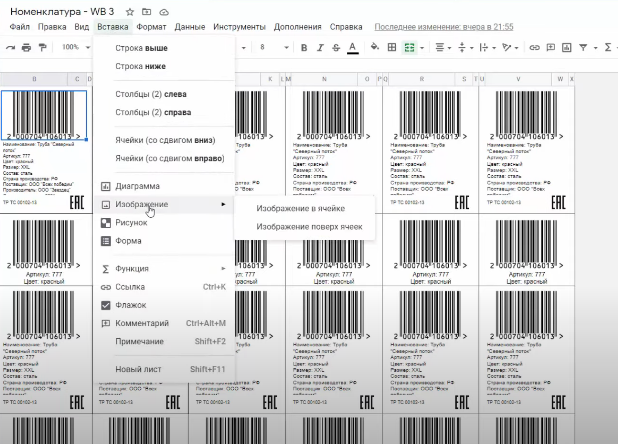Viewport: 618px width, 444px height.
Task: Click the filter funnel icon
Action: click(x=583, y=48)
